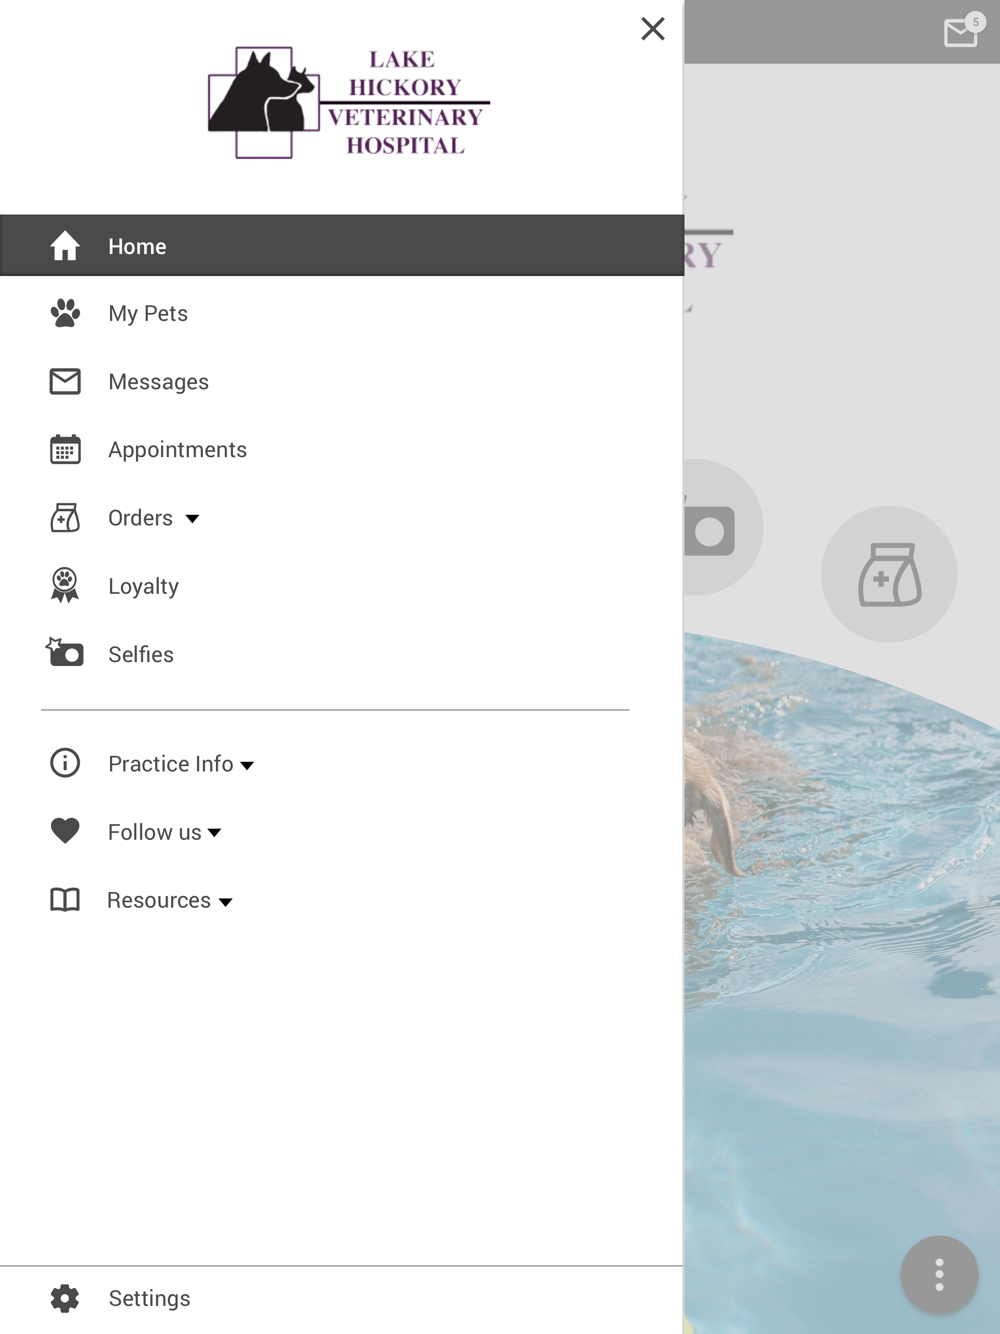Tap the round medicine bag orders button
1000x1334 pixels.
pos(889,574)
